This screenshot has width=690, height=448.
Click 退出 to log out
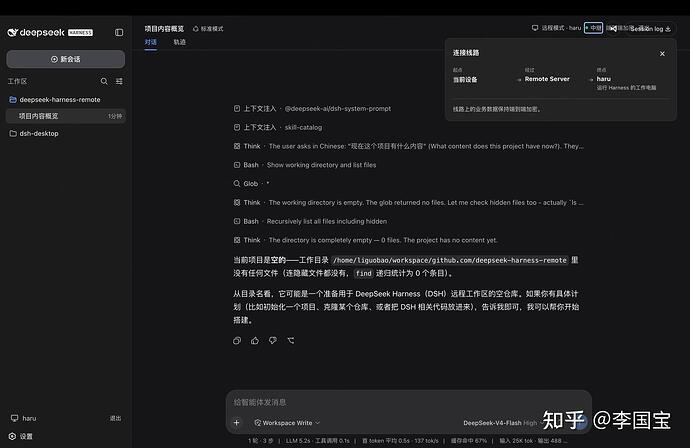[x=115, y=418]
